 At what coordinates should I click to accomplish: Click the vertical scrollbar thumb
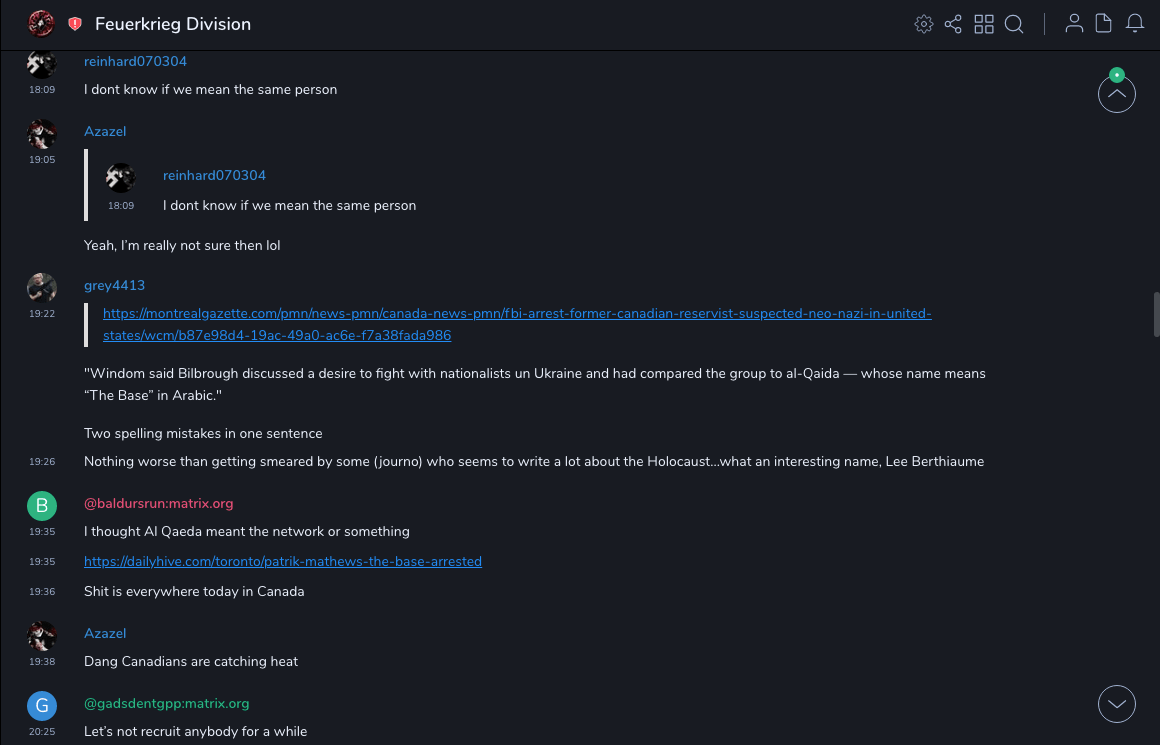click(1156, 315)
